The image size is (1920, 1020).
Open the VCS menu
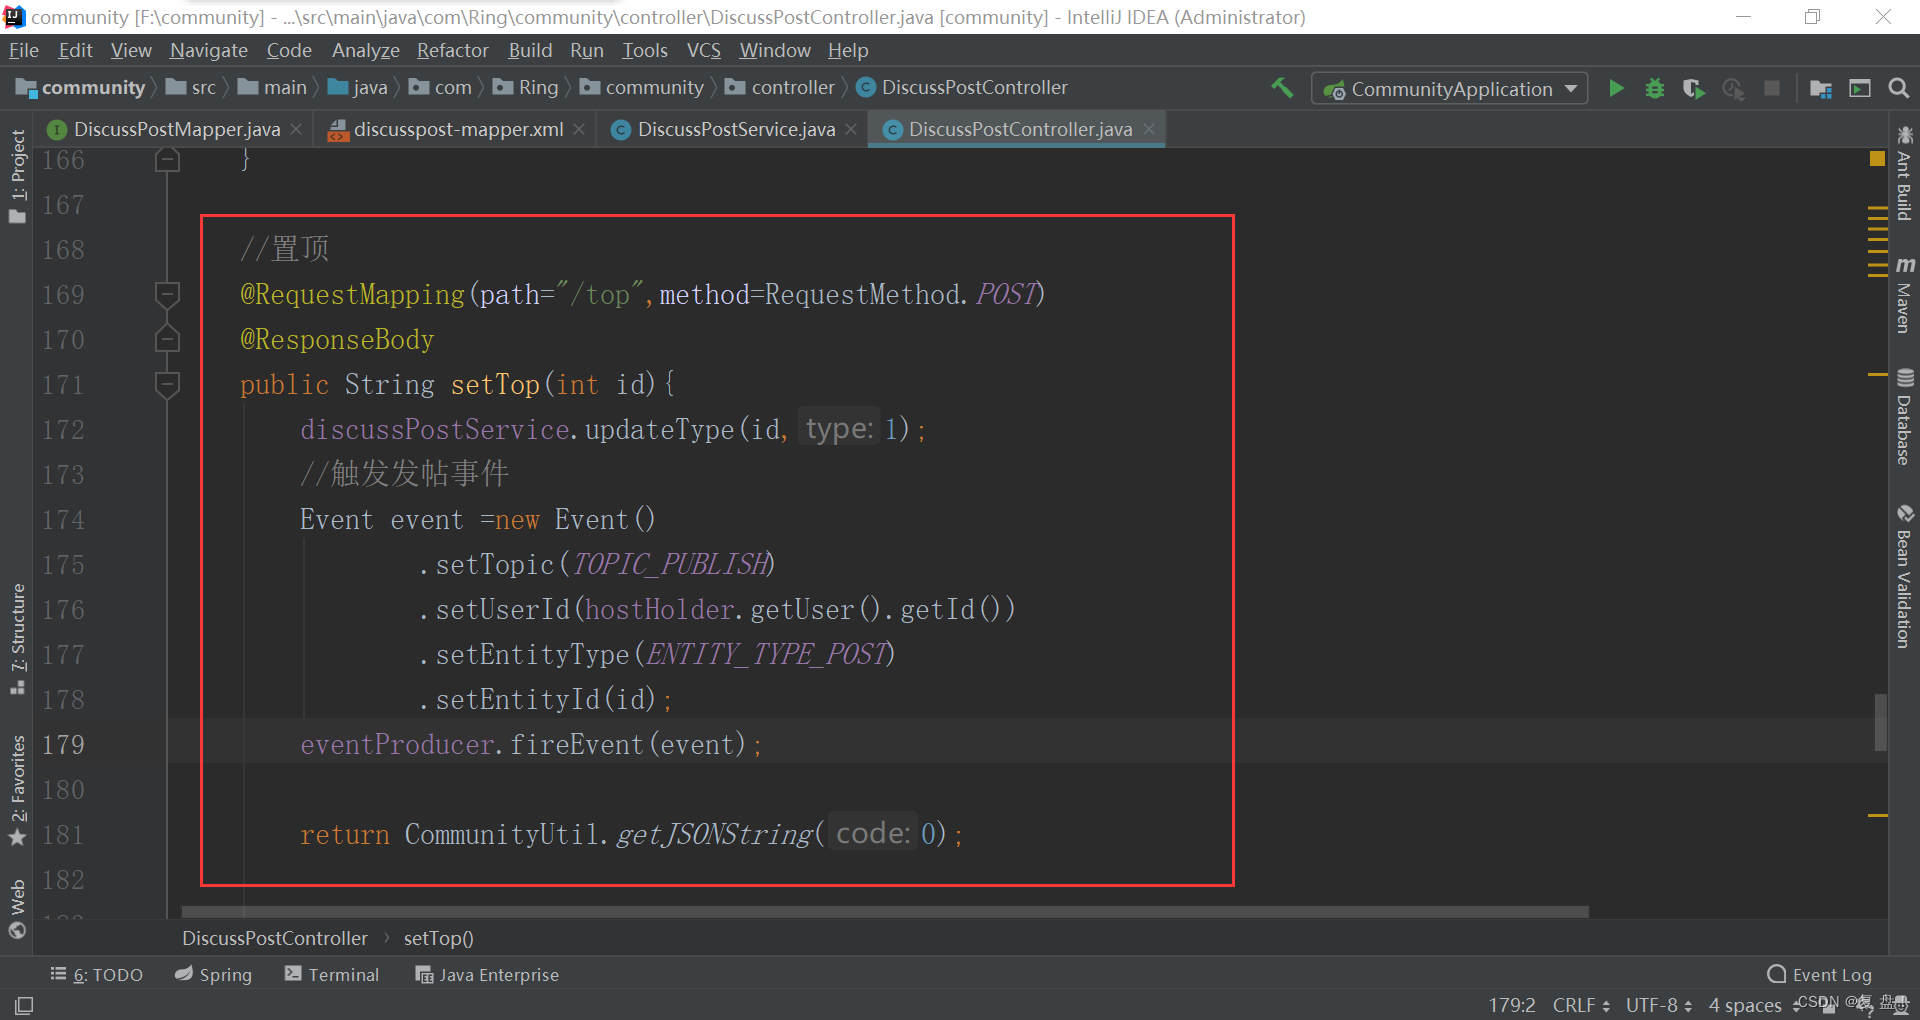[x=704, y=50]
